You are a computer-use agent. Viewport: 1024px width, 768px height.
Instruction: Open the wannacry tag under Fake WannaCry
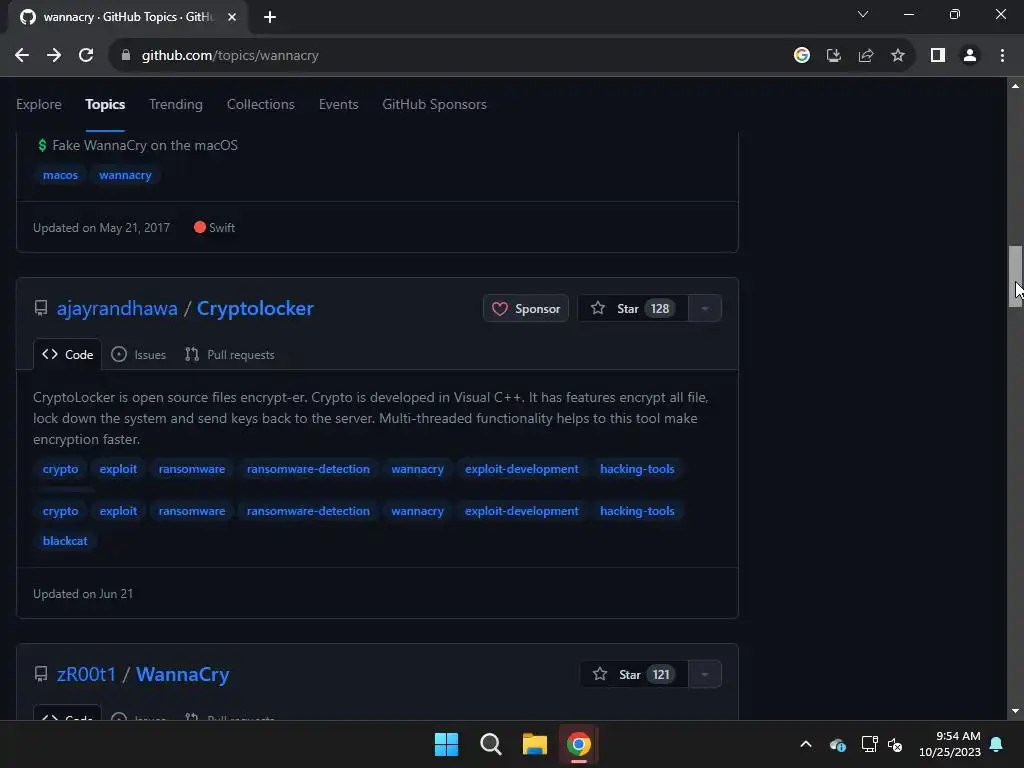[x=125, y=175]
